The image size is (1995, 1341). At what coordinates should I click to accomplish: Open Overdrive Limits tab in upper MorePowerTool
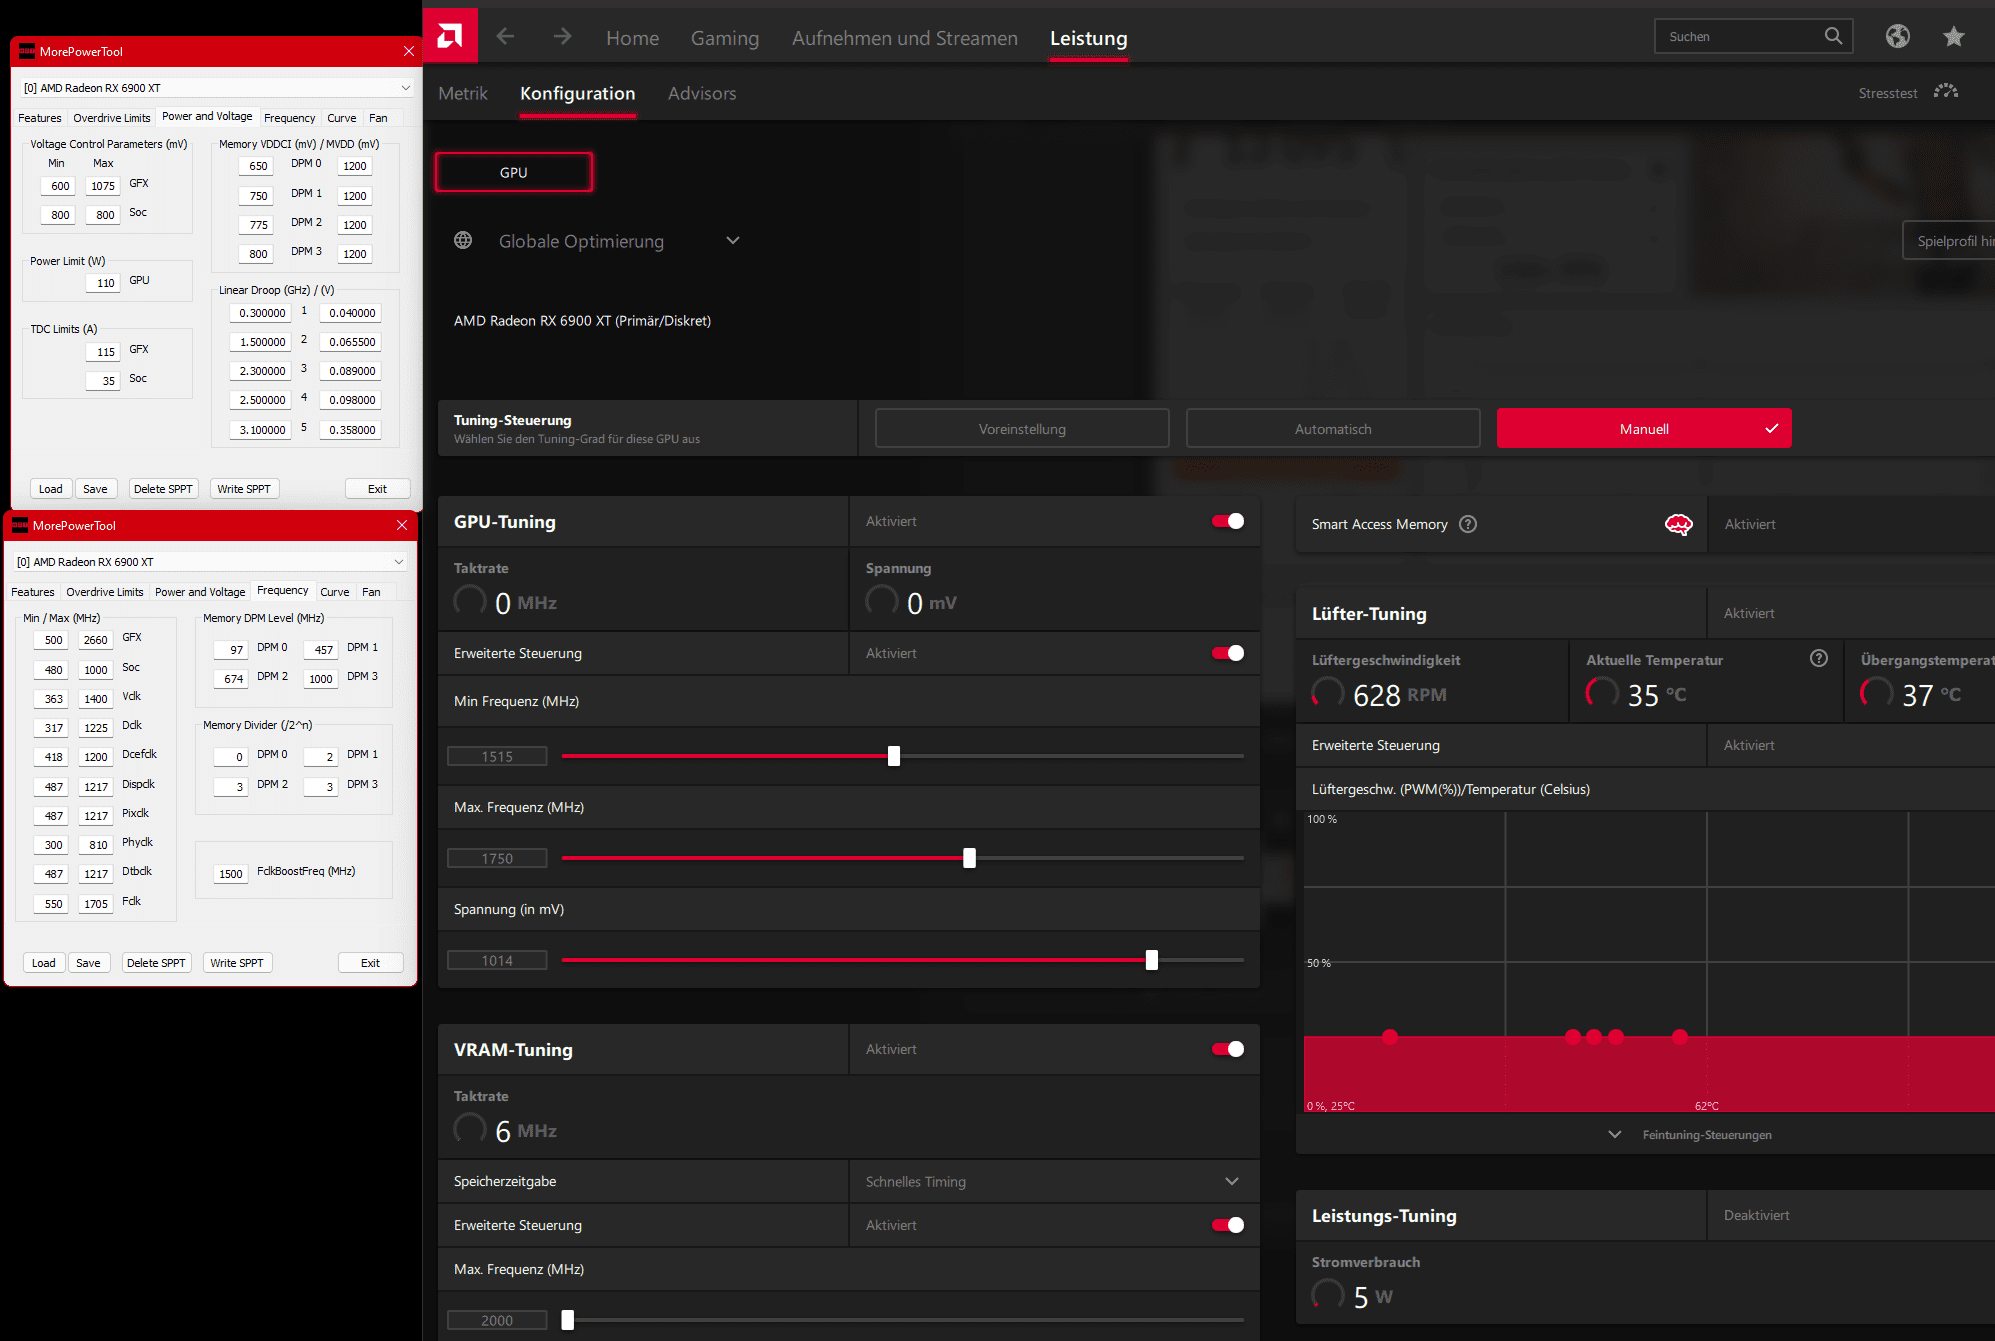pyautogui.click(x=111, y=118)
